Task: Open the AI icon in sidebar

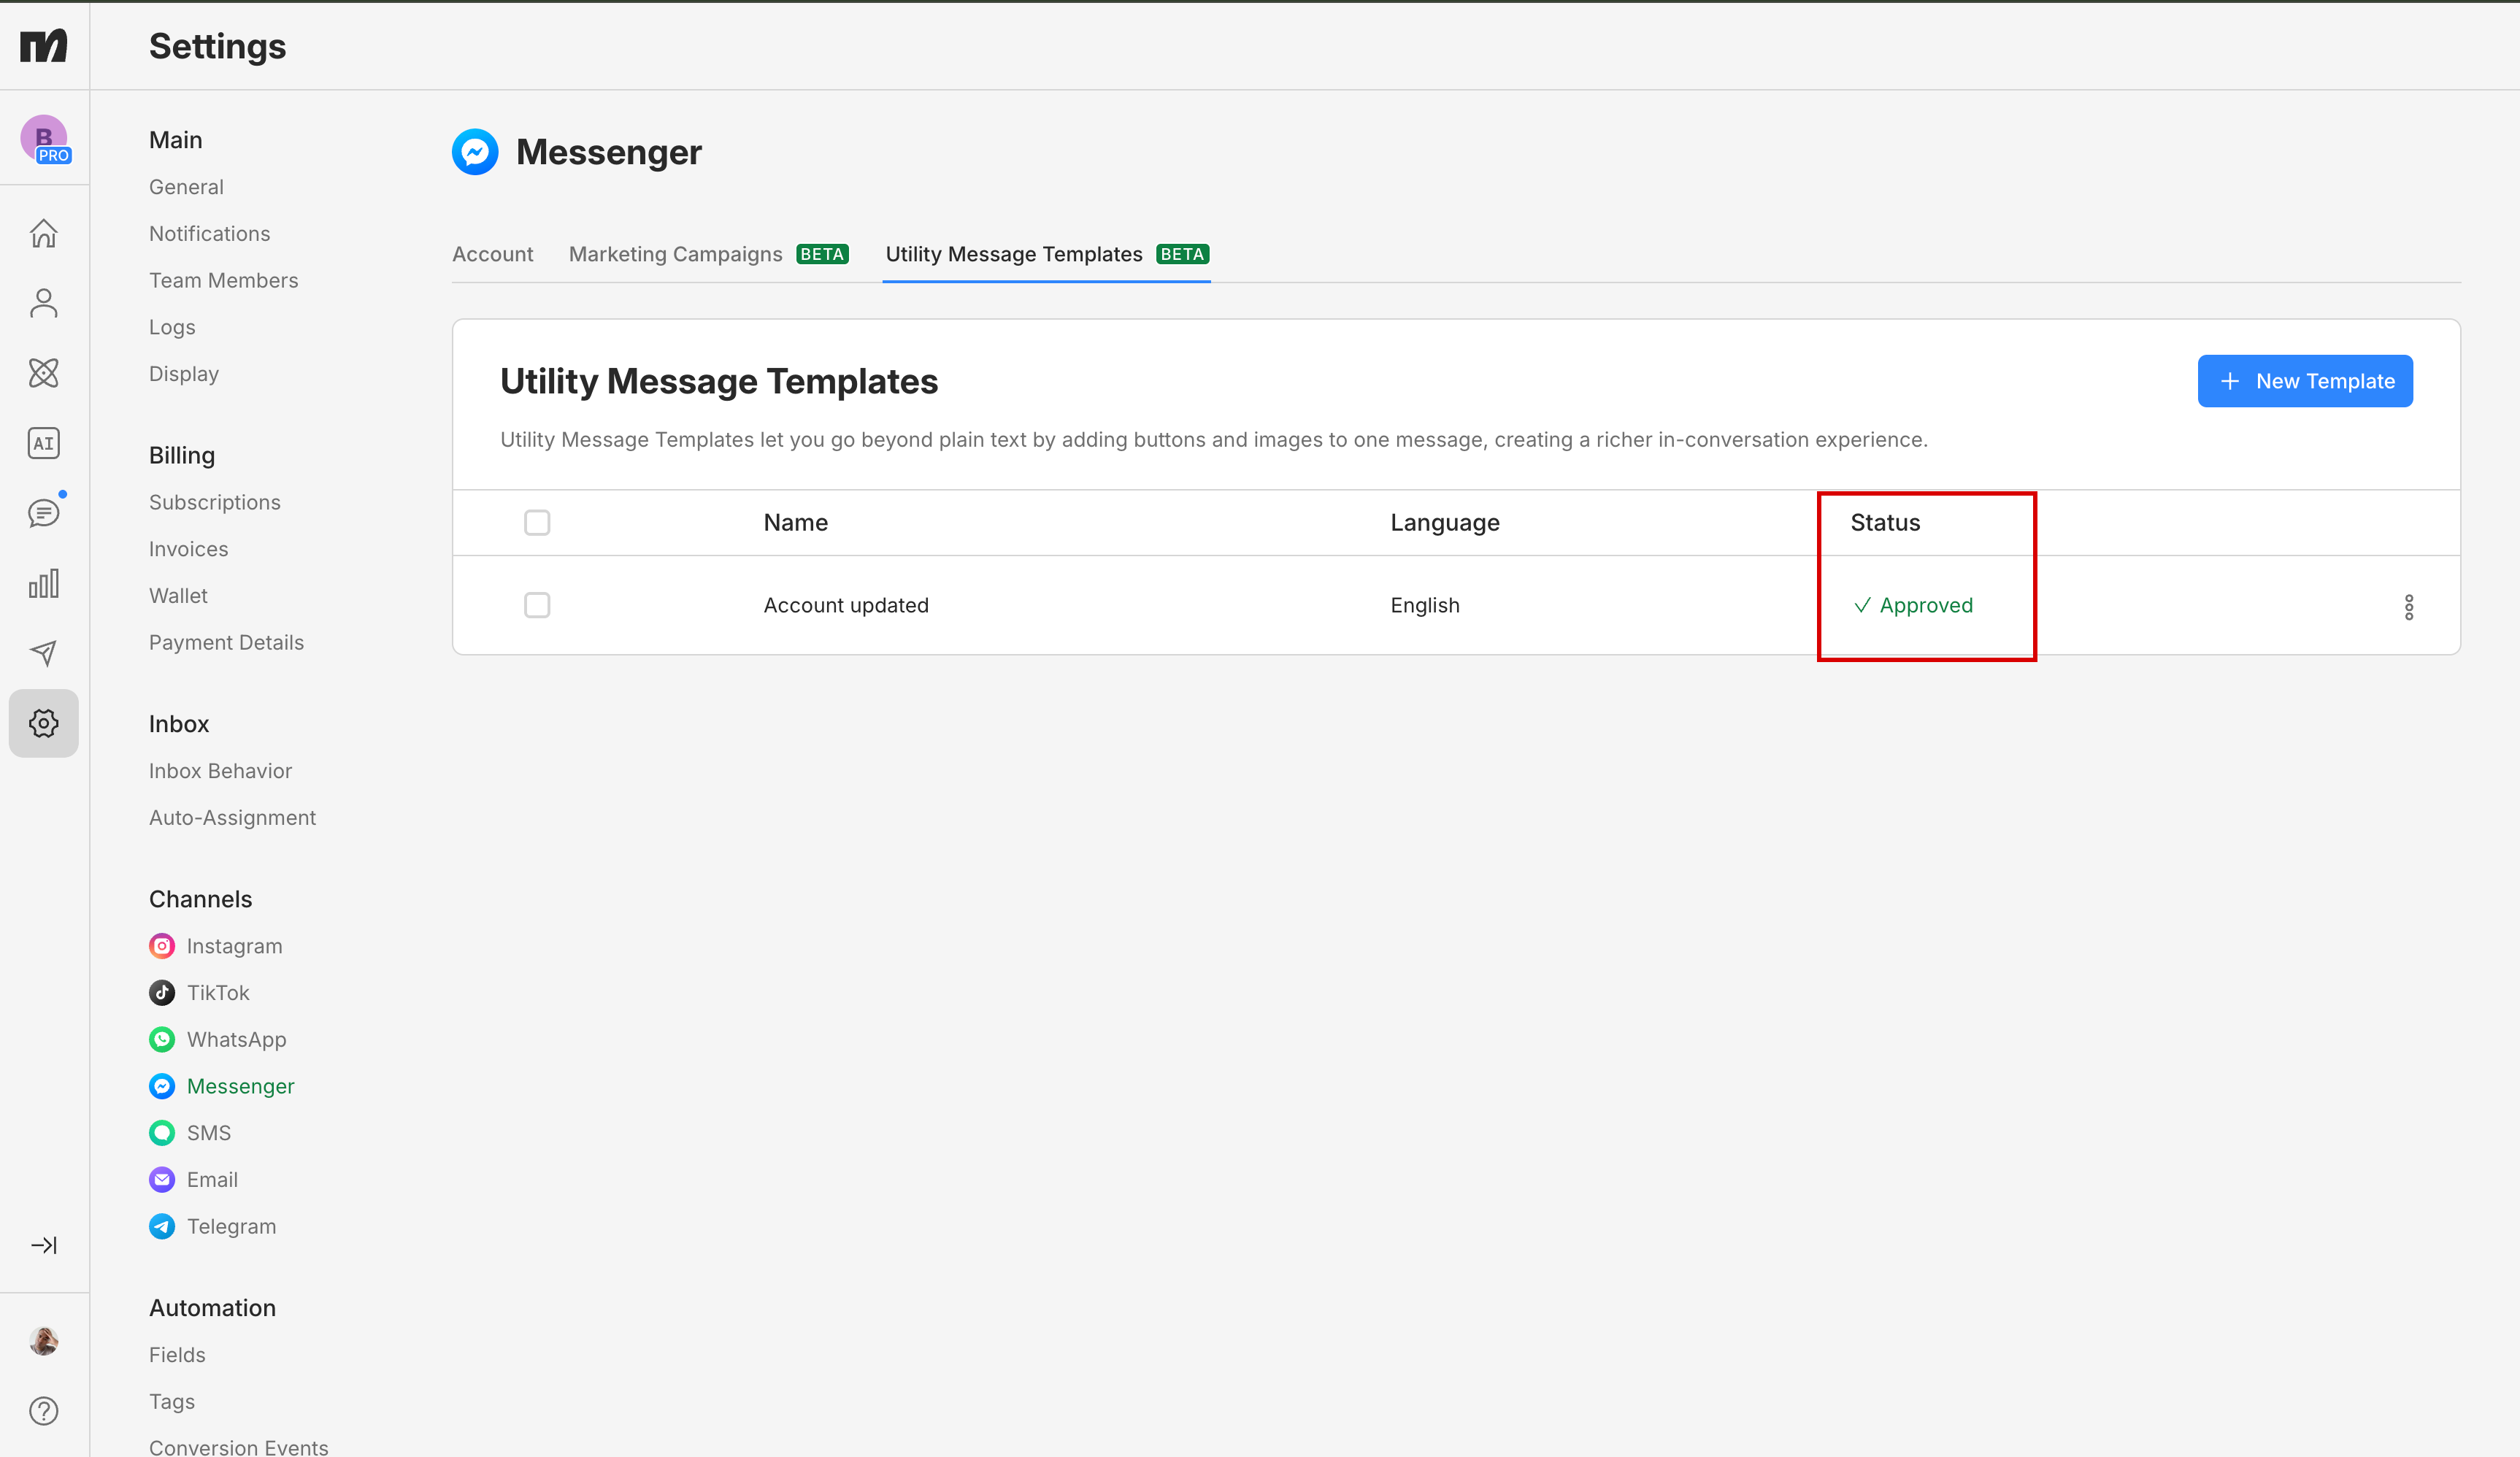Action: click(43, 443)
